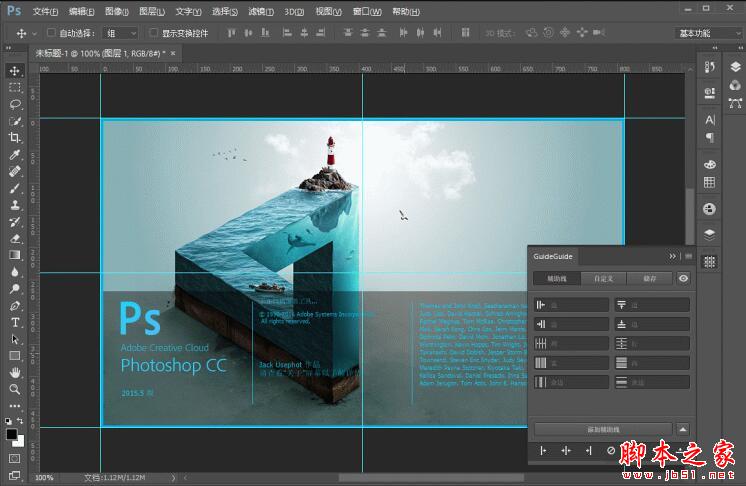This screenshot has height=486, width=746.
Task: Select the Blur tool
Action: (x=15, y=272)
